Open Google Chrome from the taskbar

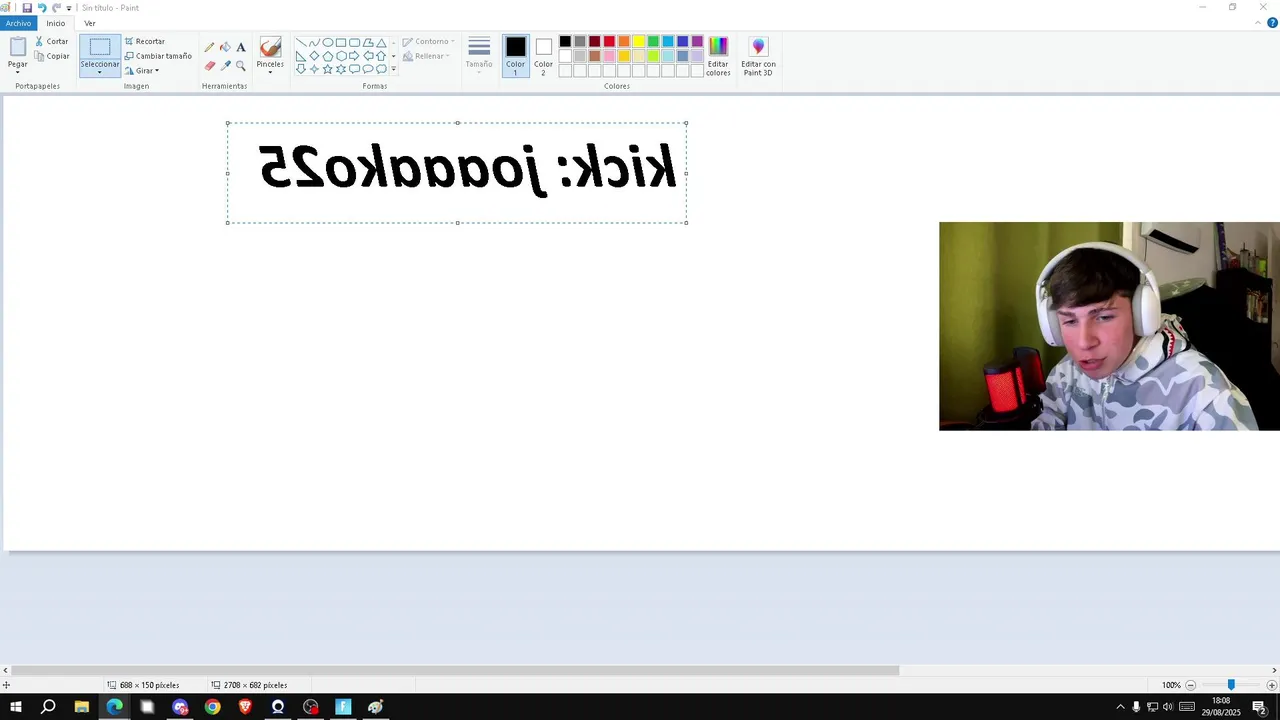tap(212, 707)
